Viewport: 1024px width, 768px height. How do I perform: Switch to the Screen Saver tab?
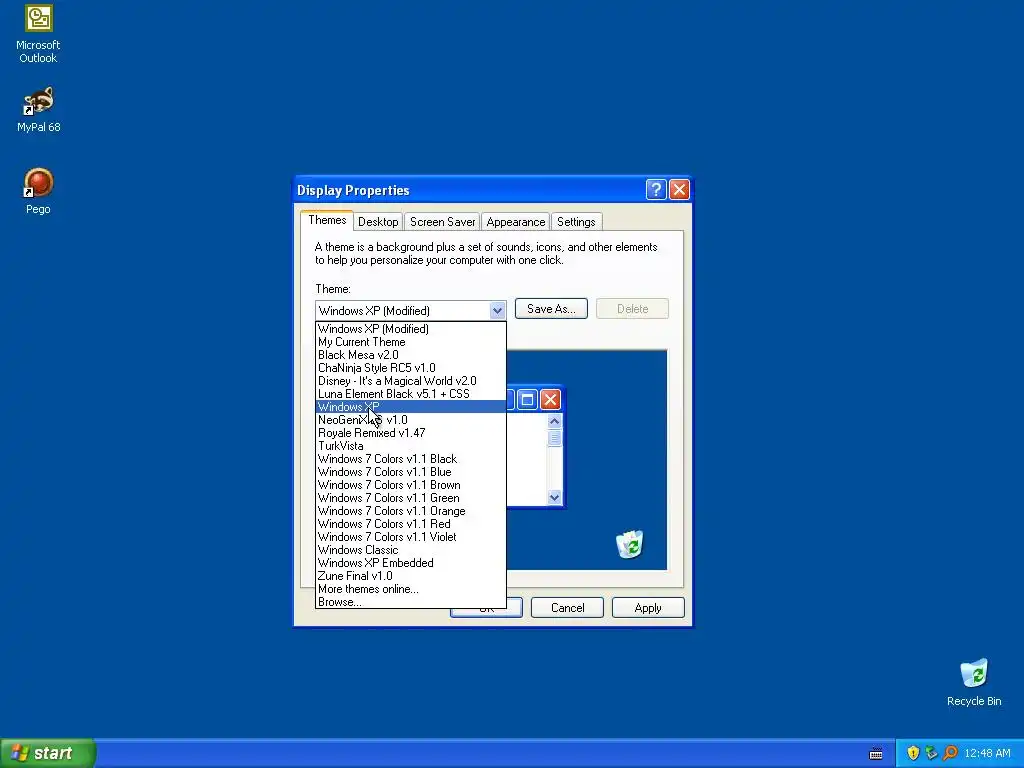pos(442,222)
